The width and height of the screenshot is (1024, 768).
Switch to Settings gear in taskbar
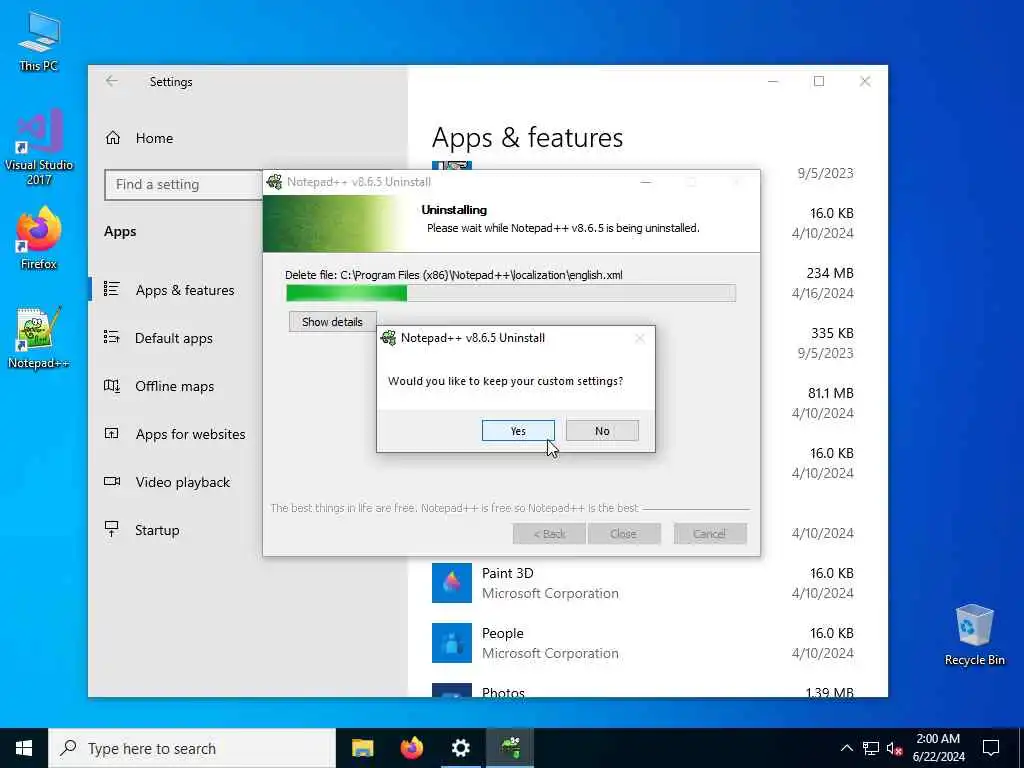click(460, 748)
